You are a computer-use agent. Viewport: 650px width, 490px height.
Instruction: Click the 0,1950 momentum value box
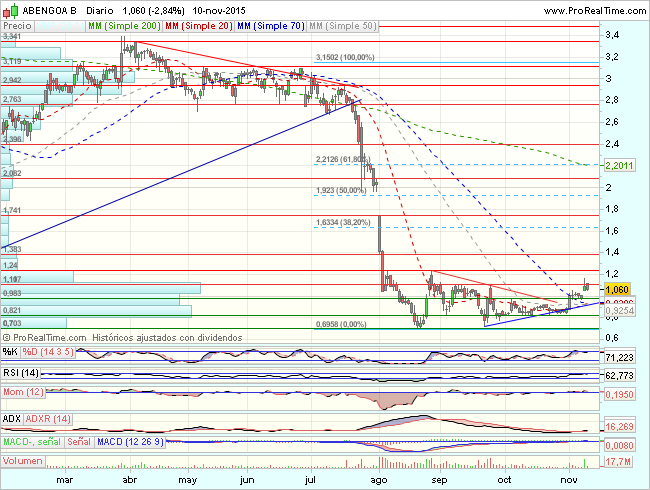click(619, 395)
